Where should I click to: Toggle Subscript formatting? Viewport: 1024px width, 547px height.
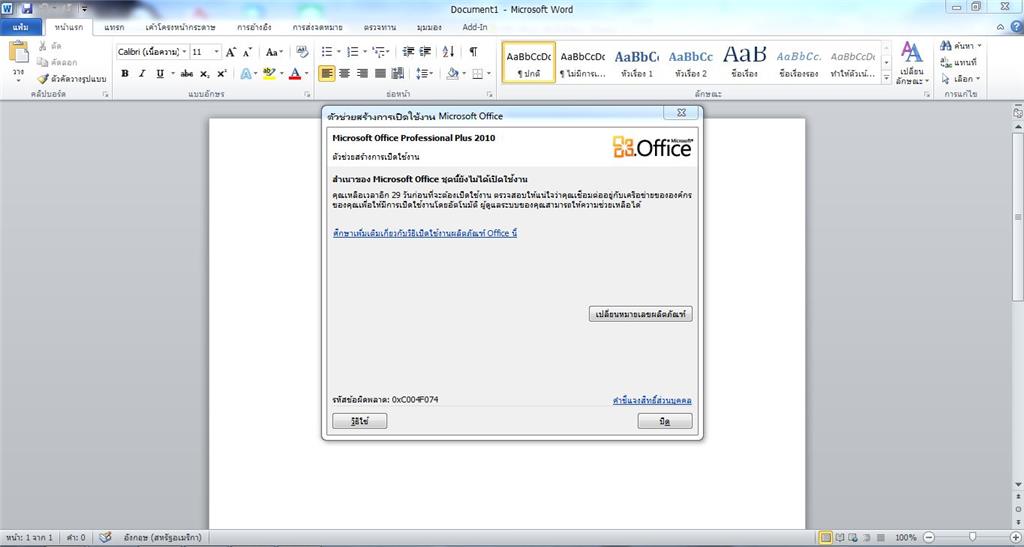pyautogui.click(x=204, y=74)
